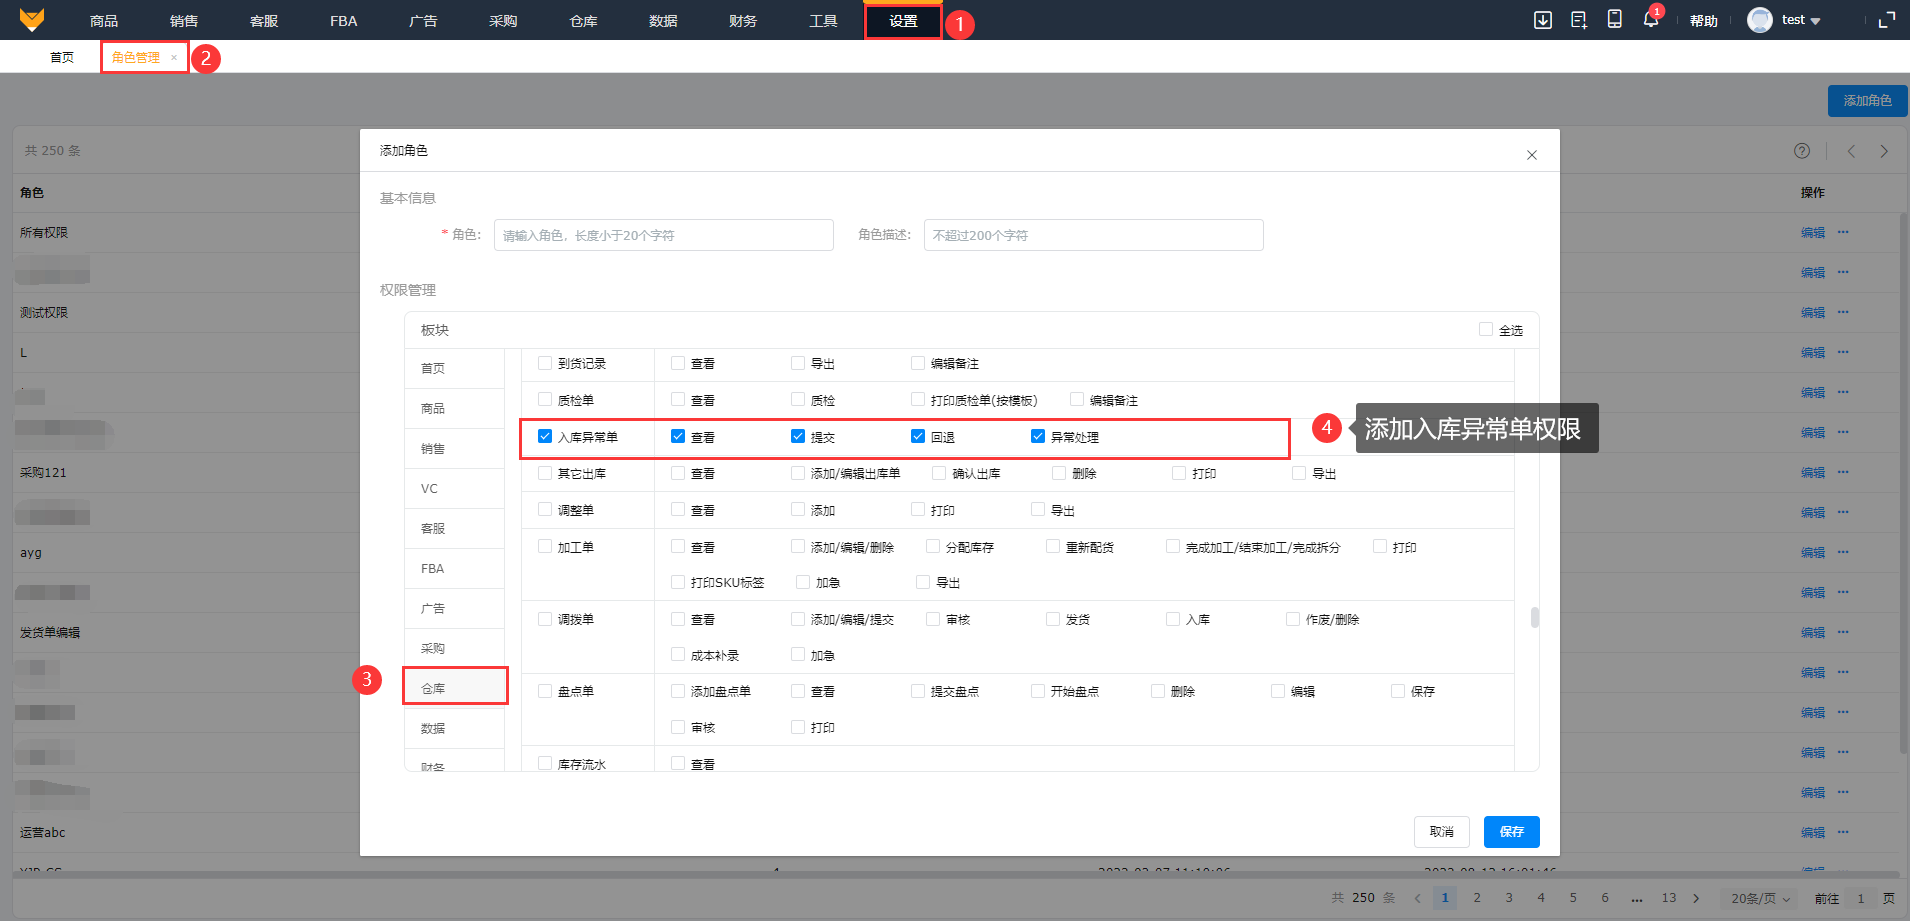Open the 设置 menu in top navigation

point(903,21)
